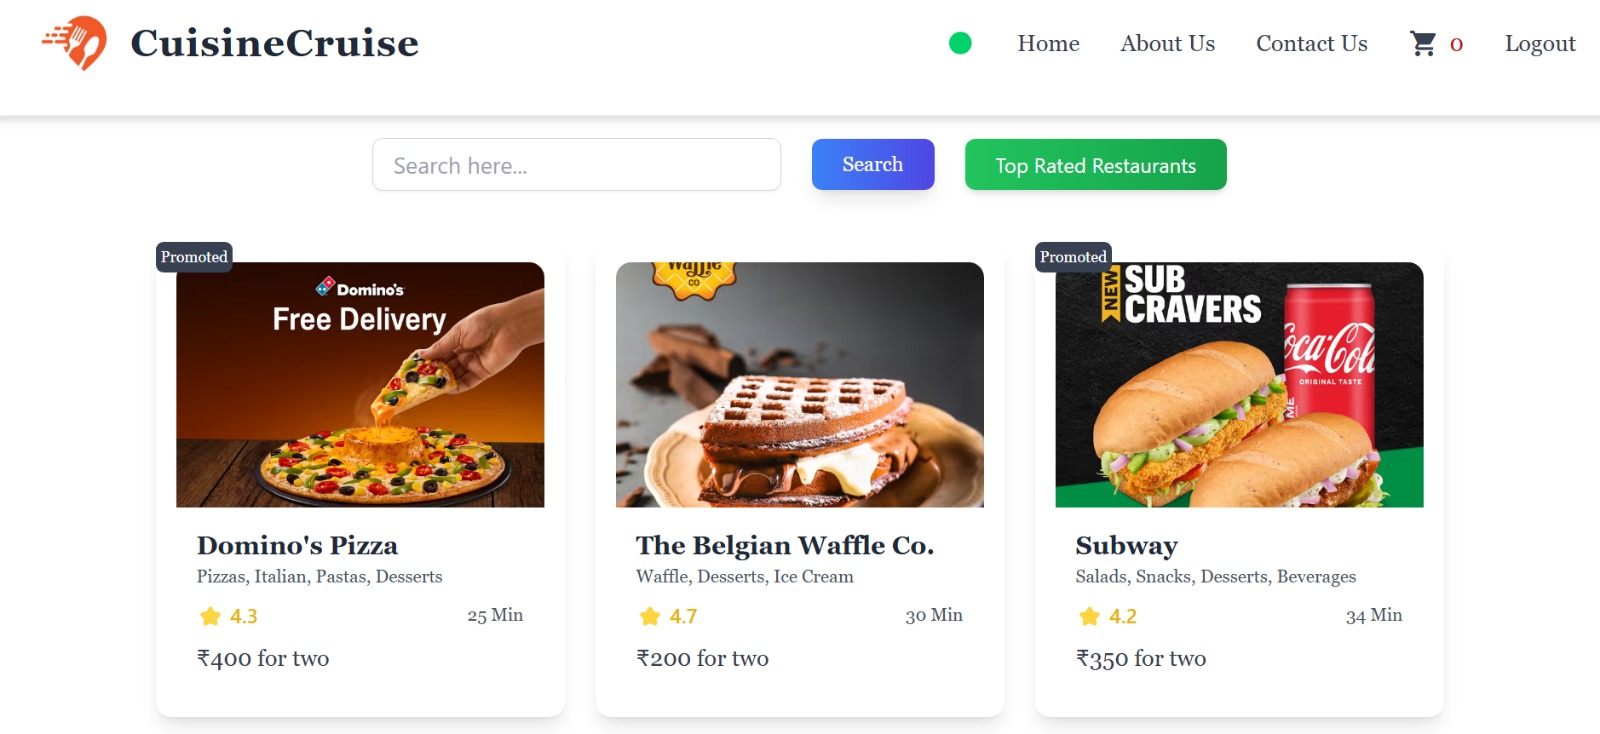
Task: Click the star icon on Domino's Pizza
Action: click(210, 616)
